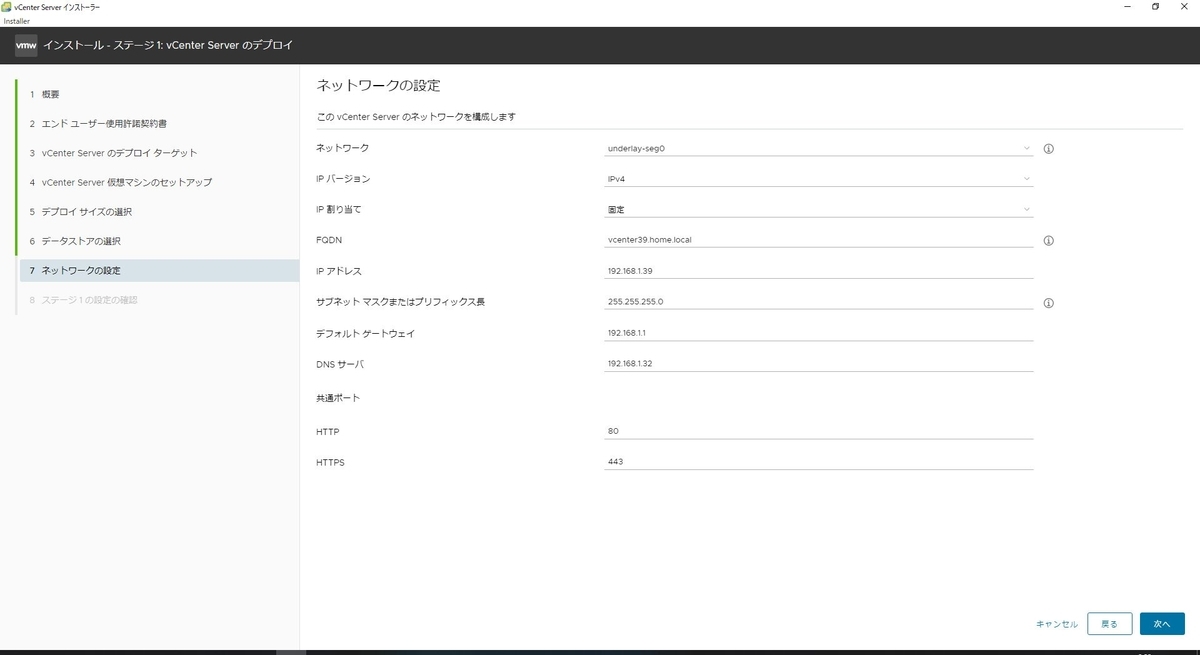Click the 戻る button
Screen dimensions: 1200x655
1110,624
